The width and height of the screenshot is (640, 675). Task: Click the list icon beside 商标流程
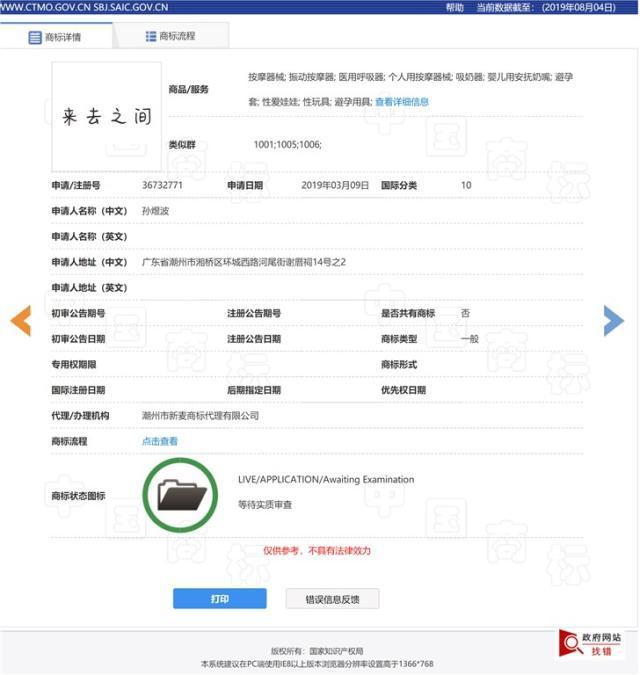click(151, 36)
